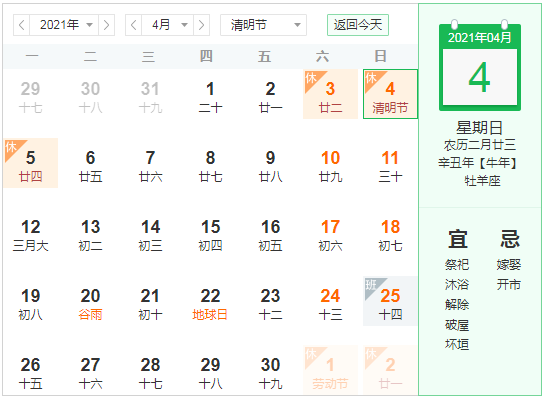Viewport: 545px width, 398px height.
Task: Select April 28 (十七)
Action: pos(151,370)
